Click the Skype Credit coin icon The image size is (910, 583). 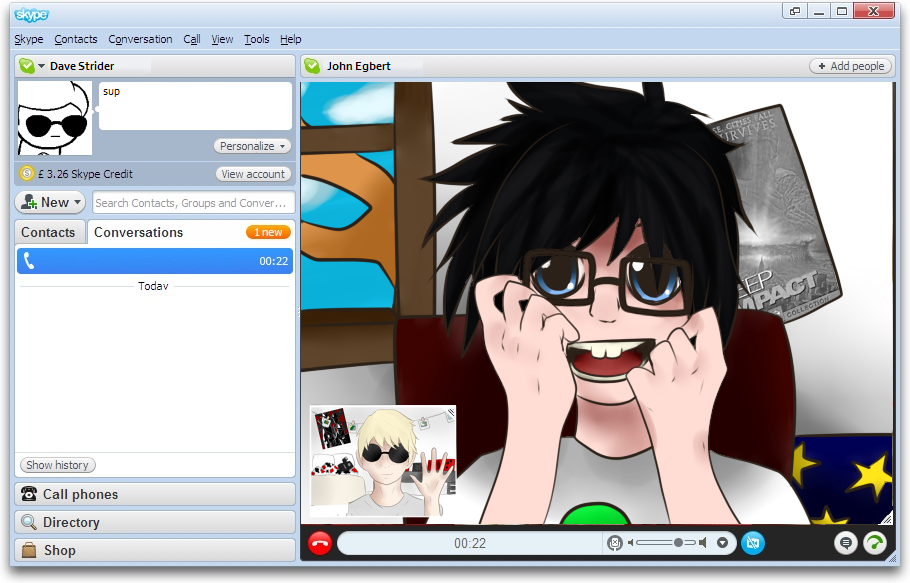coord(27,173)
